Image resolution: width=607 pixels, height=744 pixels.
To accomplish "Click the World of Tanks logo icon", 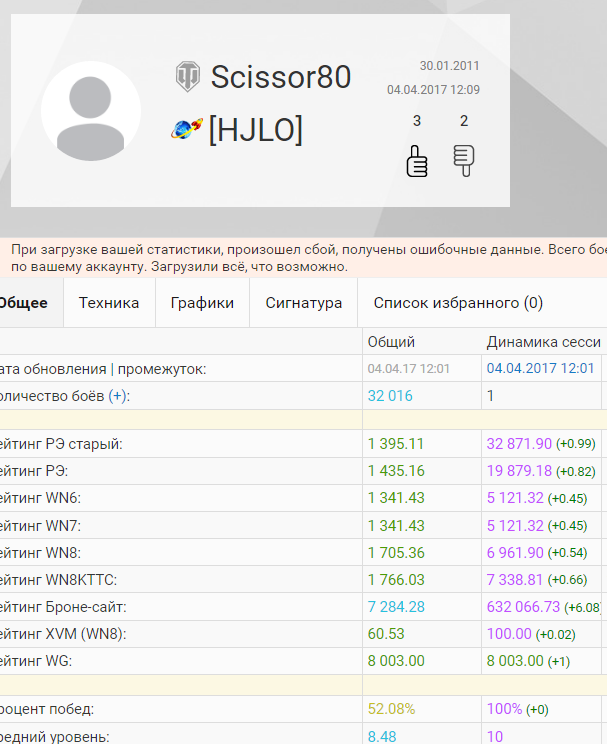I will [188, 76].
